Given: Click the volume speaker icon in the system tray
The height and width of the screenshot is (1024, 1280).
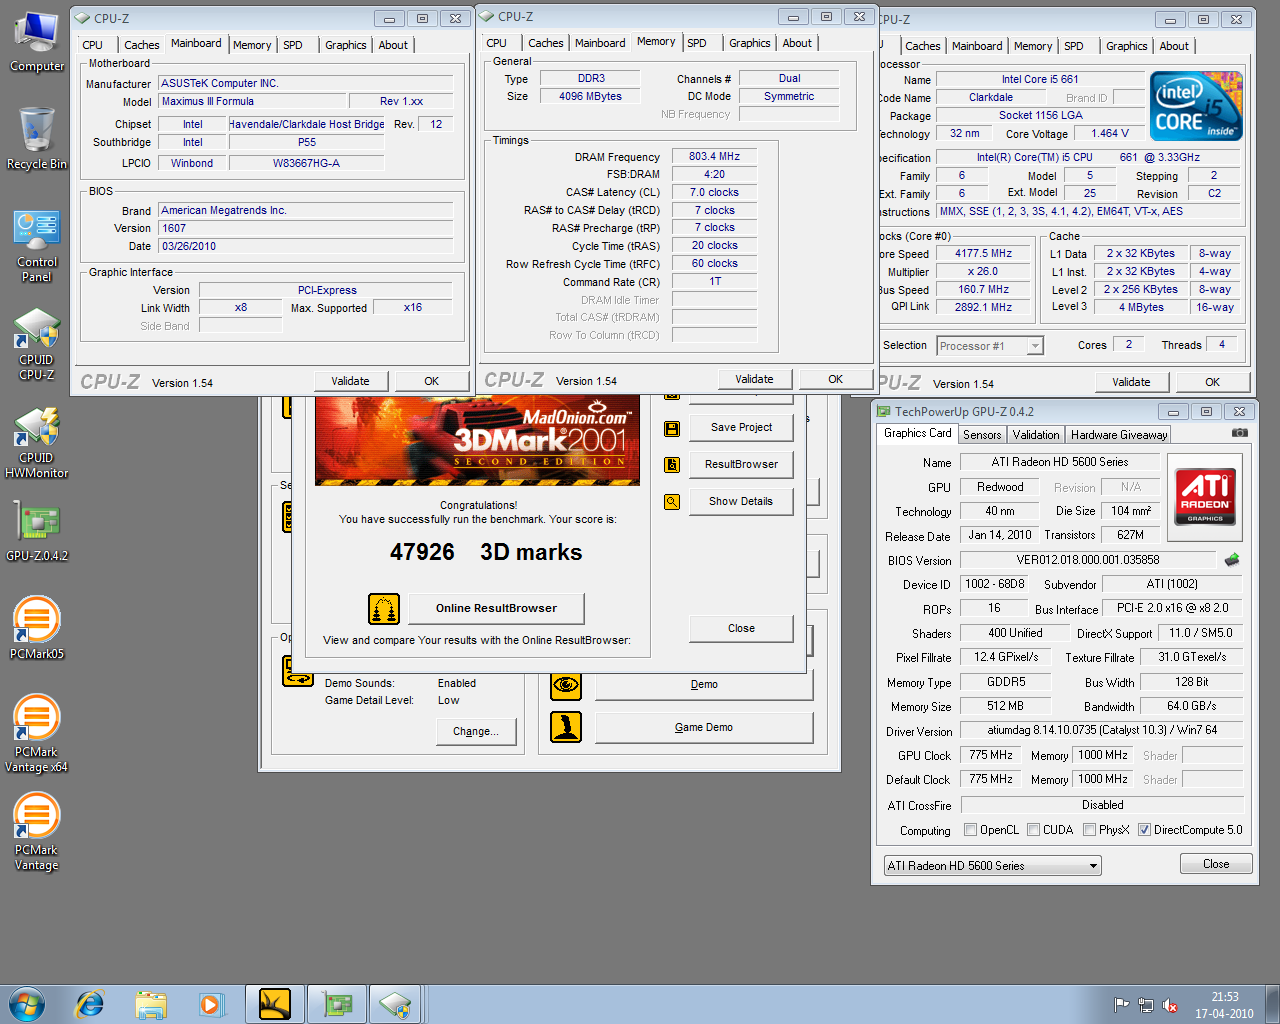Looking at the screenshot, I should (1169, 1005).
